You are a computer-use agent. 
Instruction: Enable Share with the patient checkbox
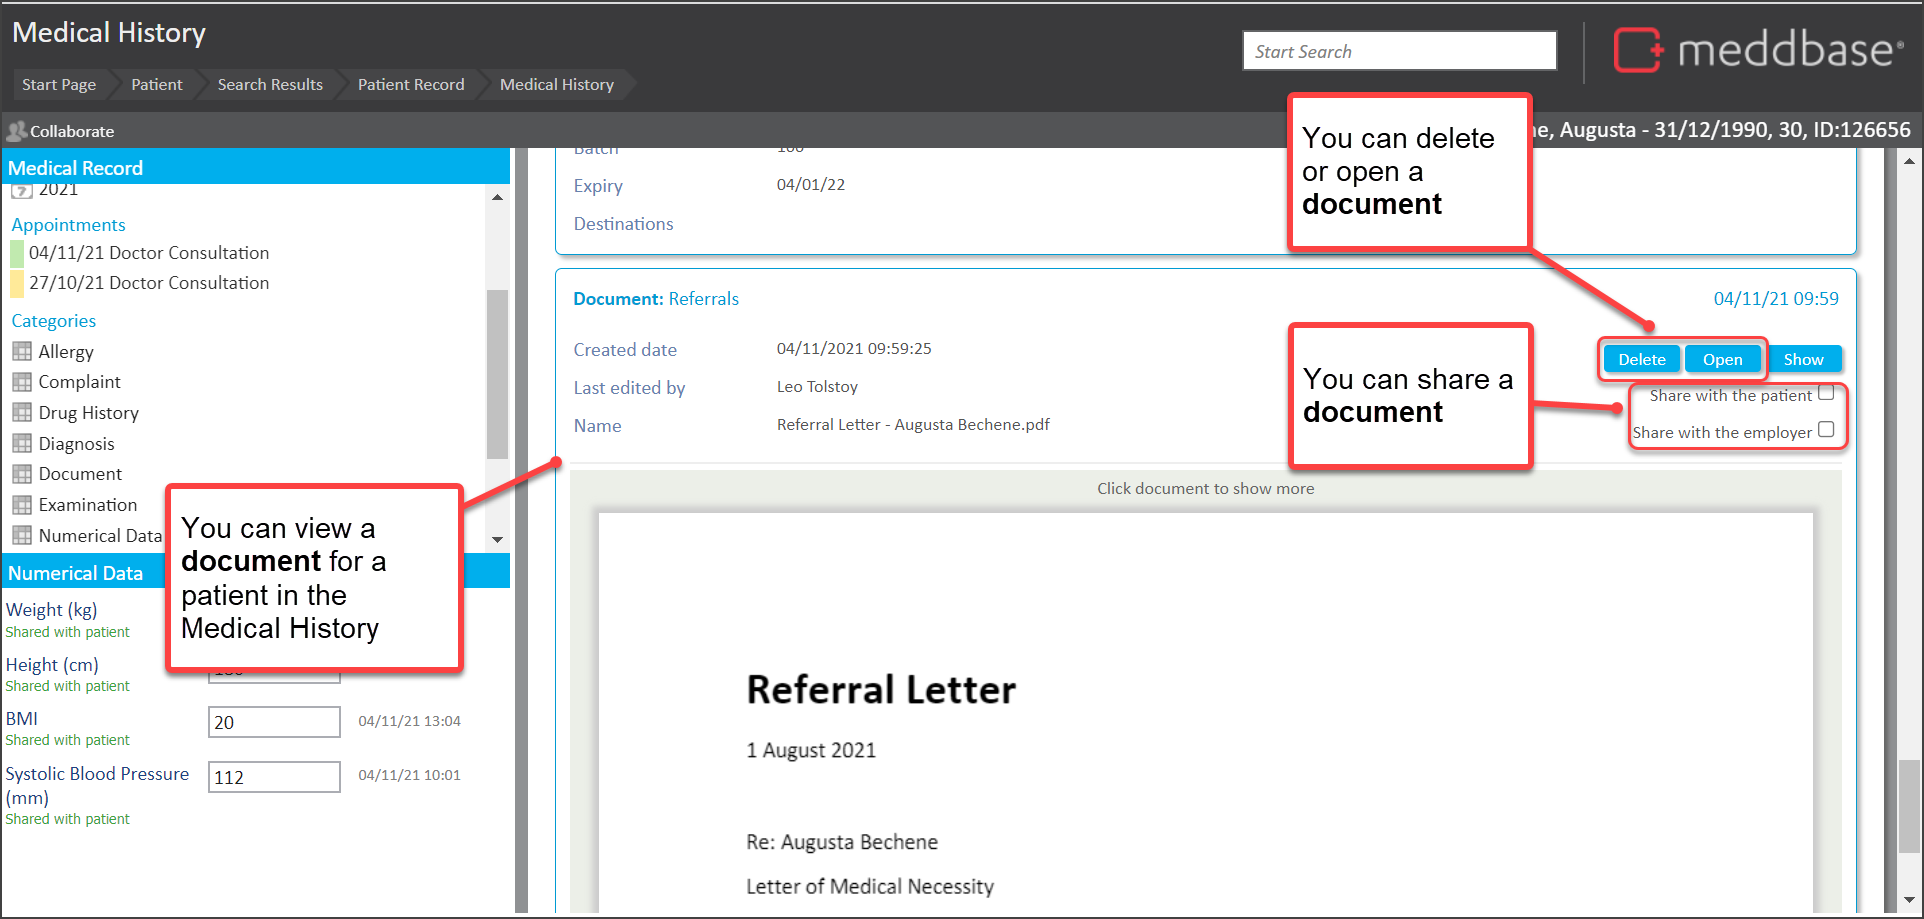point(1826,393)
